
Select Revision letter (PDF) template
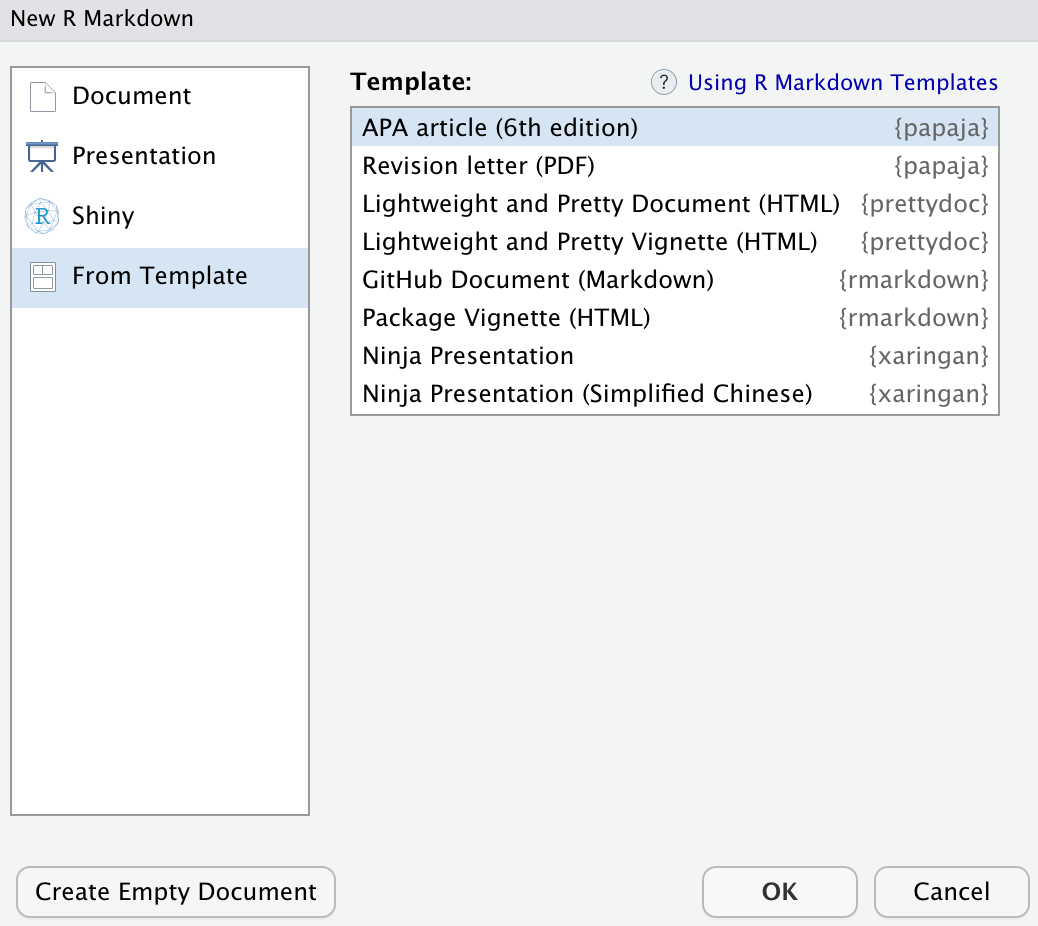coord(675,165)
